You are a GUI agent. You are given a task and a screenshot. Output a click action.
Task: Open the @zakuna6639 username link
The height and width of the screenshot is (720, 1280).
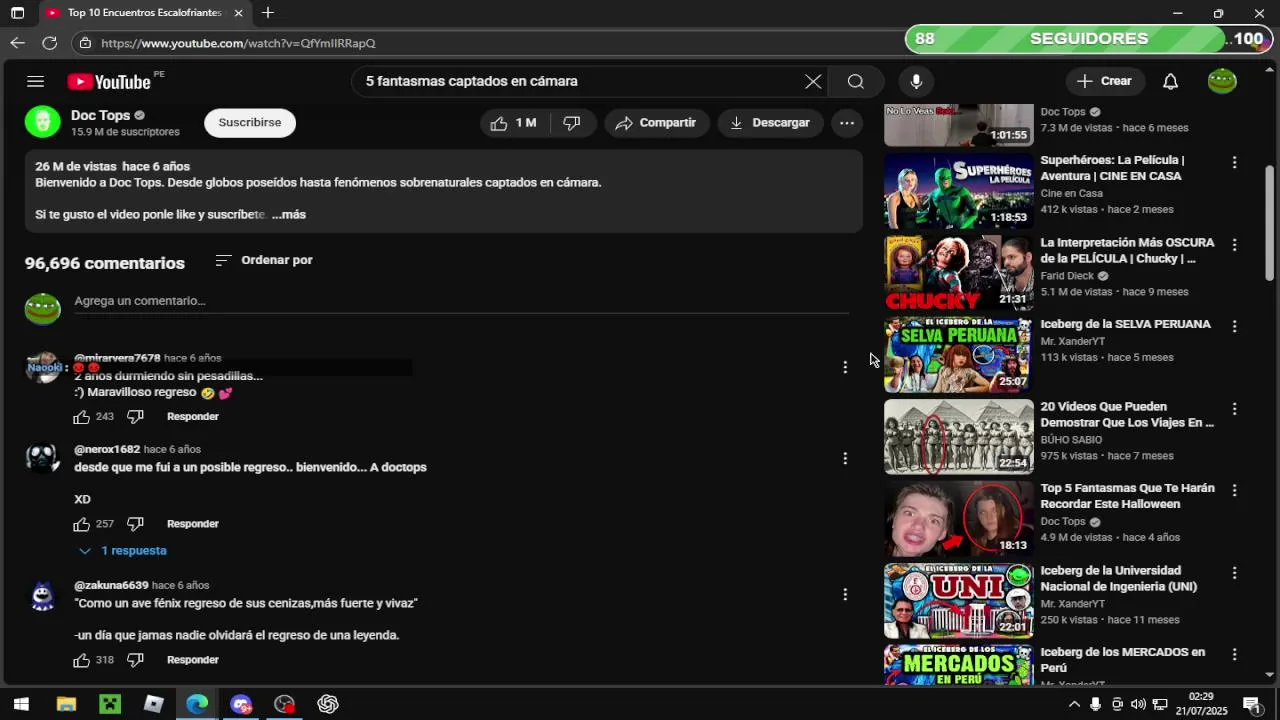pyautogui.click(x=111, y=585)
